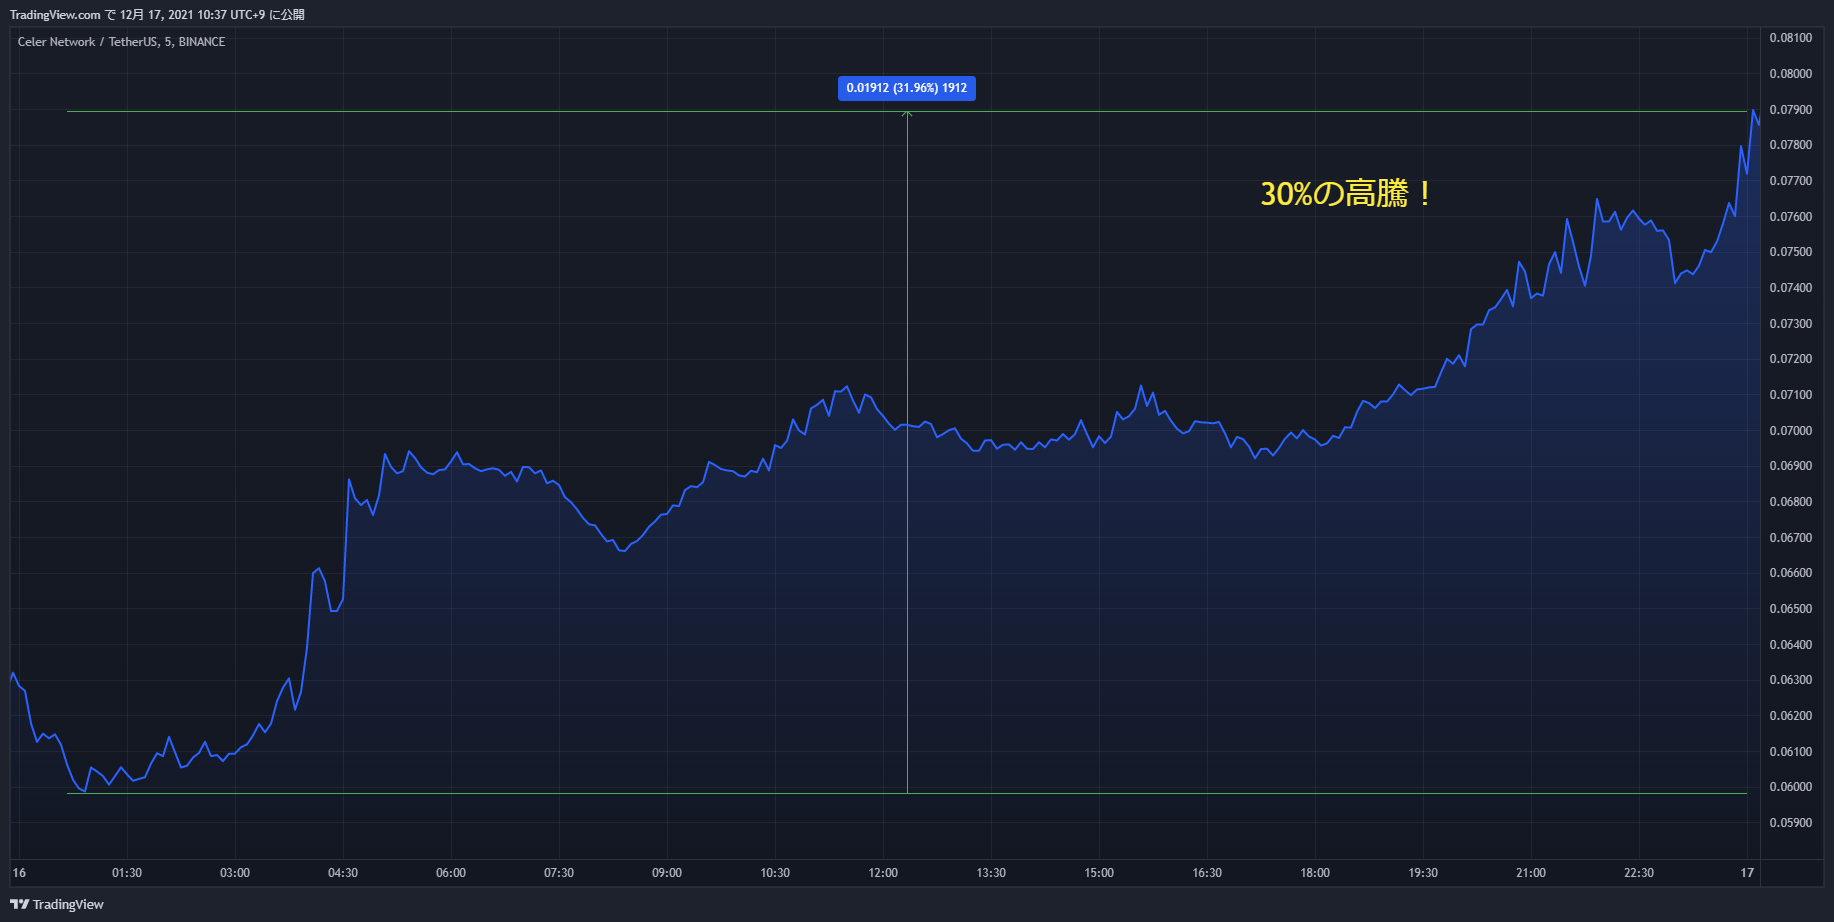
Task: Click the 19:30 time axis label
Action: coord(1423,873)
